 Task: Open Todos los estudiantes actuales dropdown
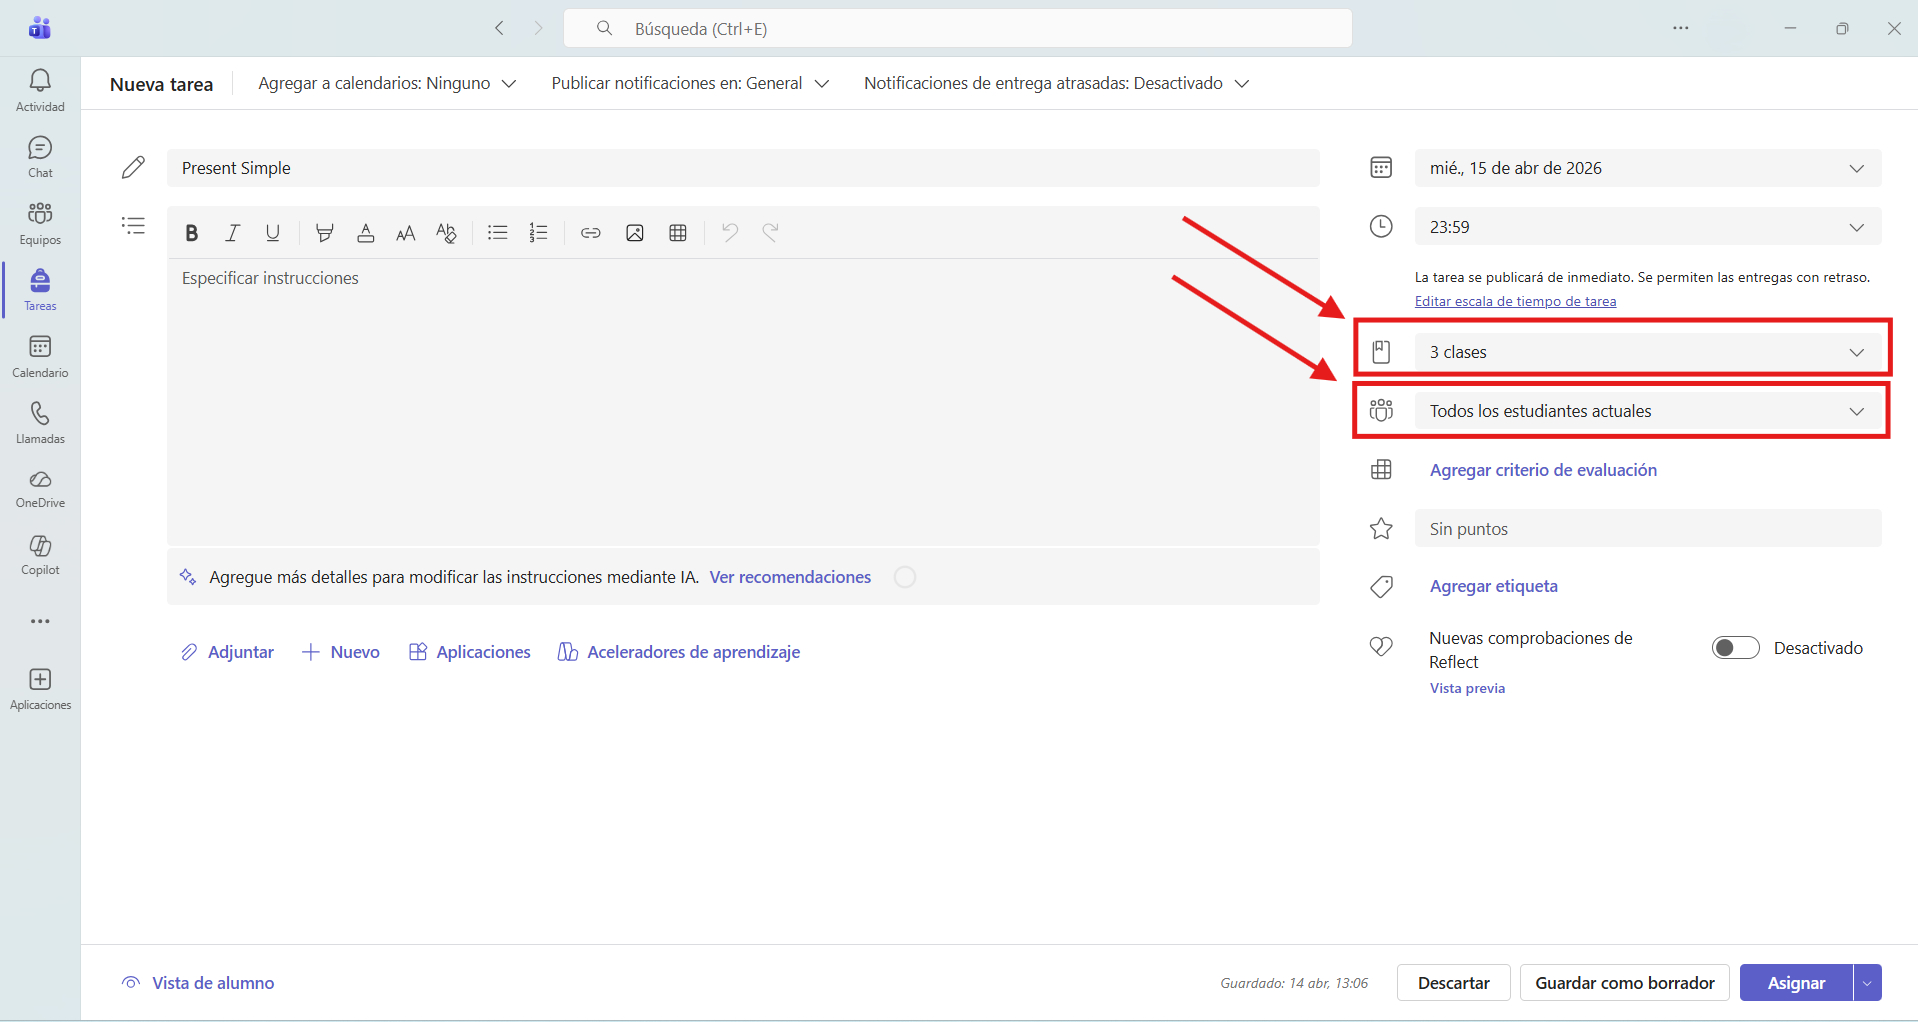coord(1648,411)
